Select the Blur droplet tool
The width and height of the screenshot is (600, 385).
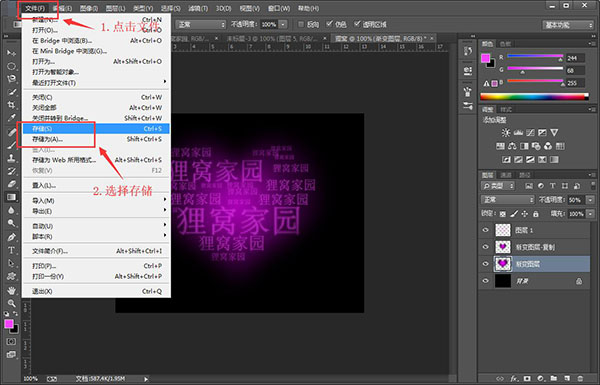click(x=11, y=210)
